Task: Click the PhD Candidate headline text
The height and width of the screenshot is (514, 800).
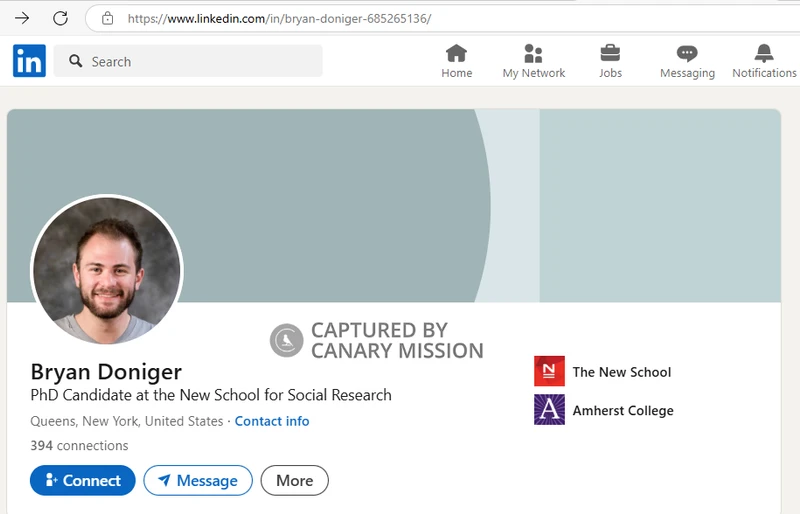Action: coord(211,395)
